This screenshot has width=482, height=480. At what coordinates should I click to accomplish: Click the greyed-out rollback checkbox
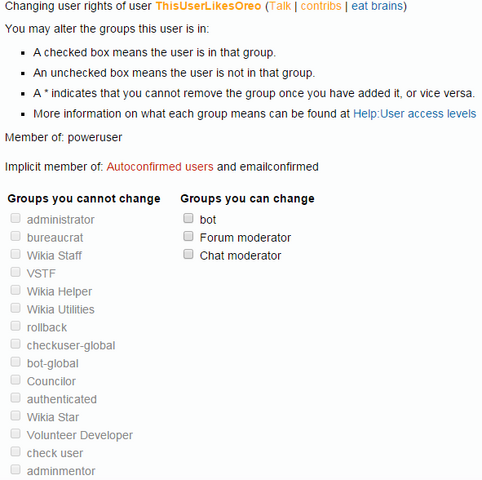click(15, 326)
